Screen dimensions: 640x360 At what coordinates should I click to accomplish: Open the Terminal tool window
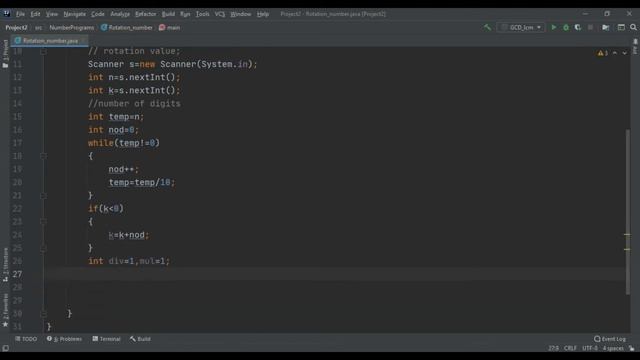[107, 339]
